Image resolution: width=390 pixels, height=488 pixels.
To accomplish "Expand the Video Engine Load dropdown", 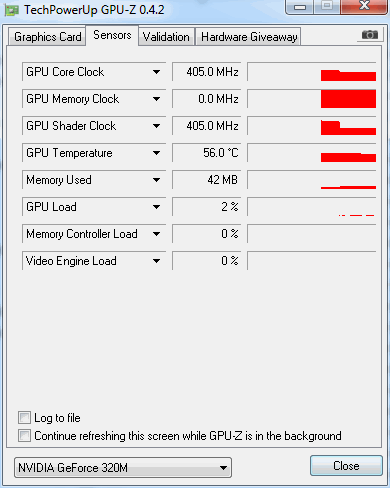I will pos(156,261).
